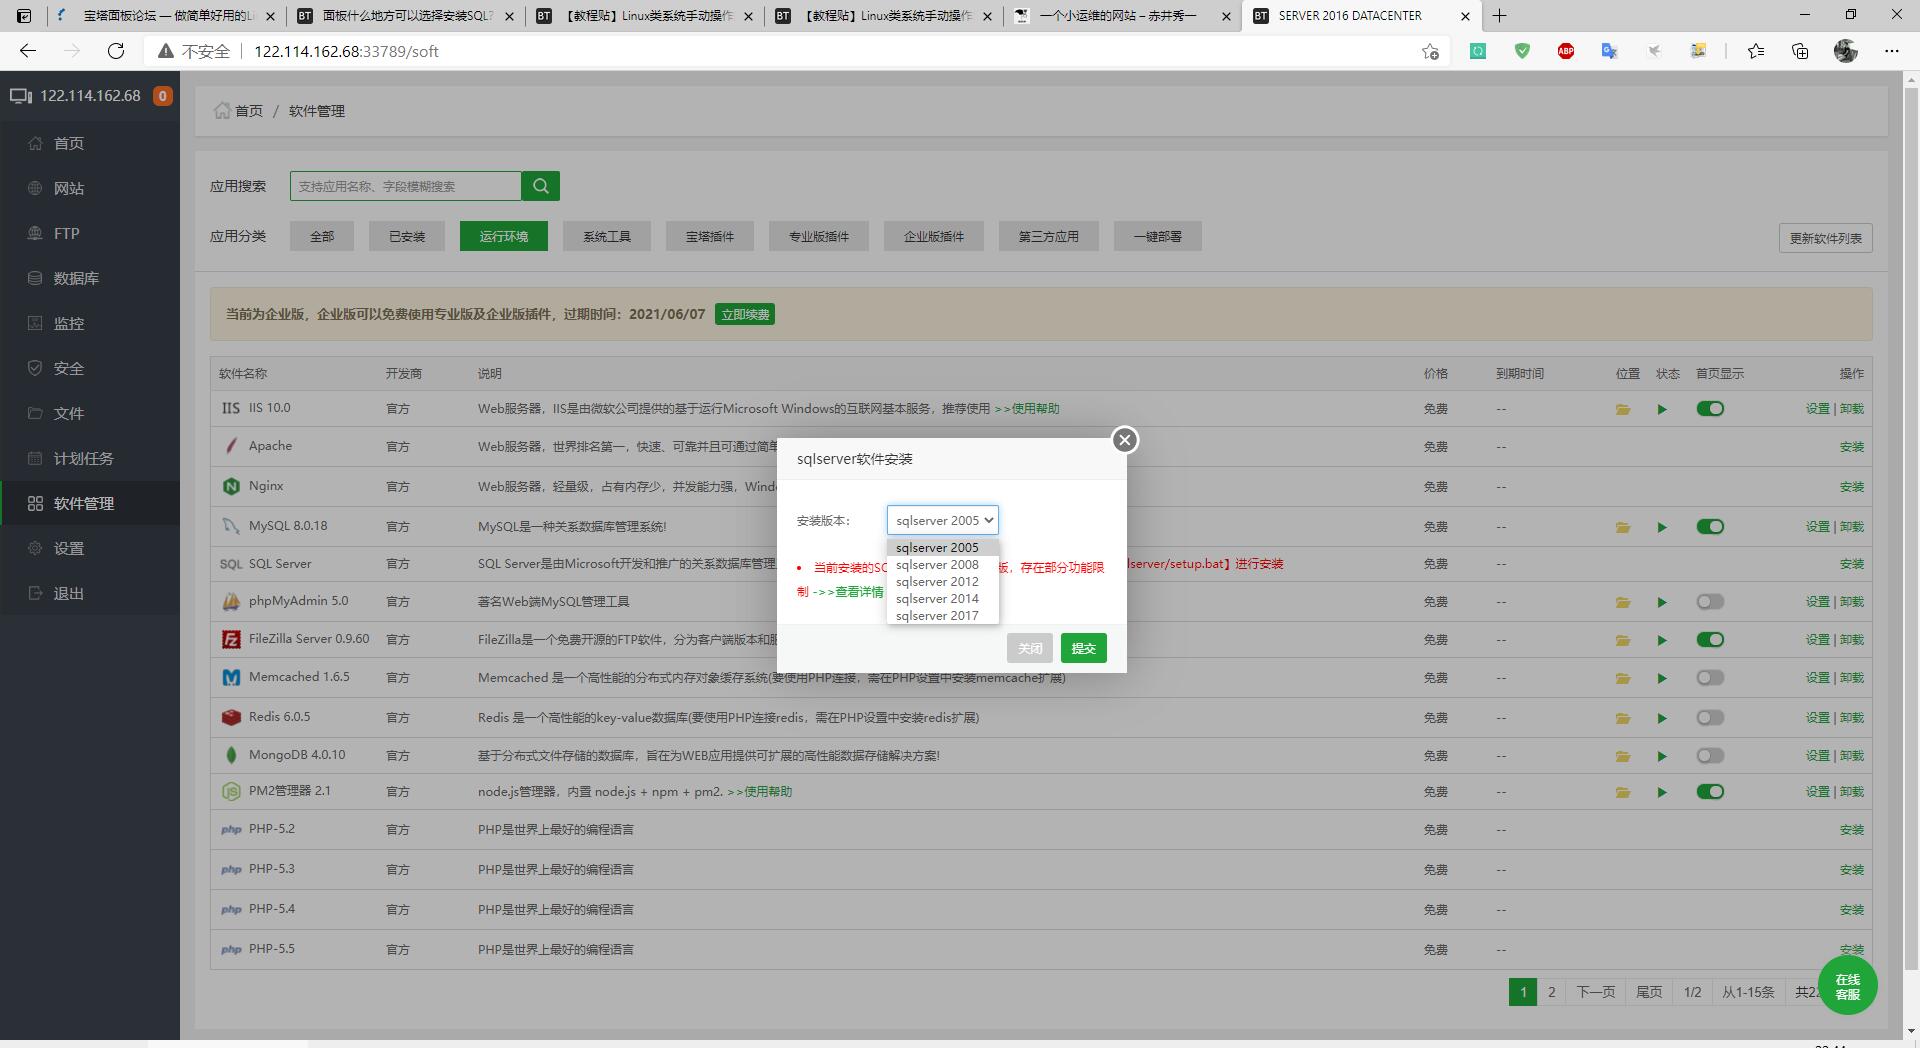Open PM2 manager folder icon

1623,792
